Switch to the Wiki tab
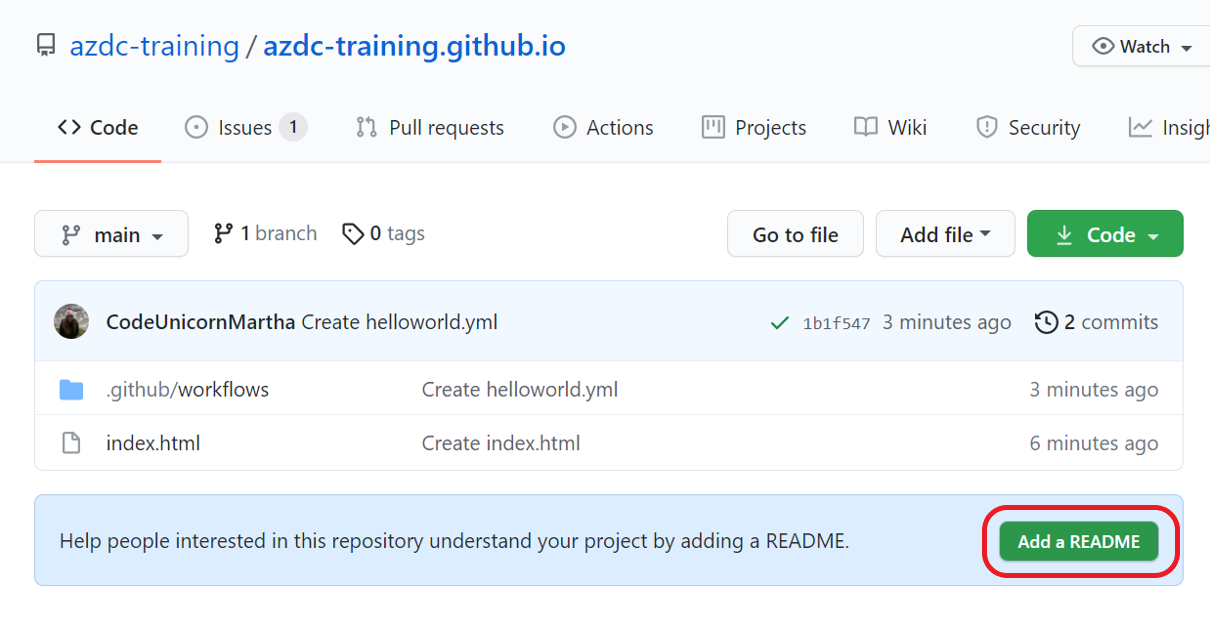 click(889, 127)
